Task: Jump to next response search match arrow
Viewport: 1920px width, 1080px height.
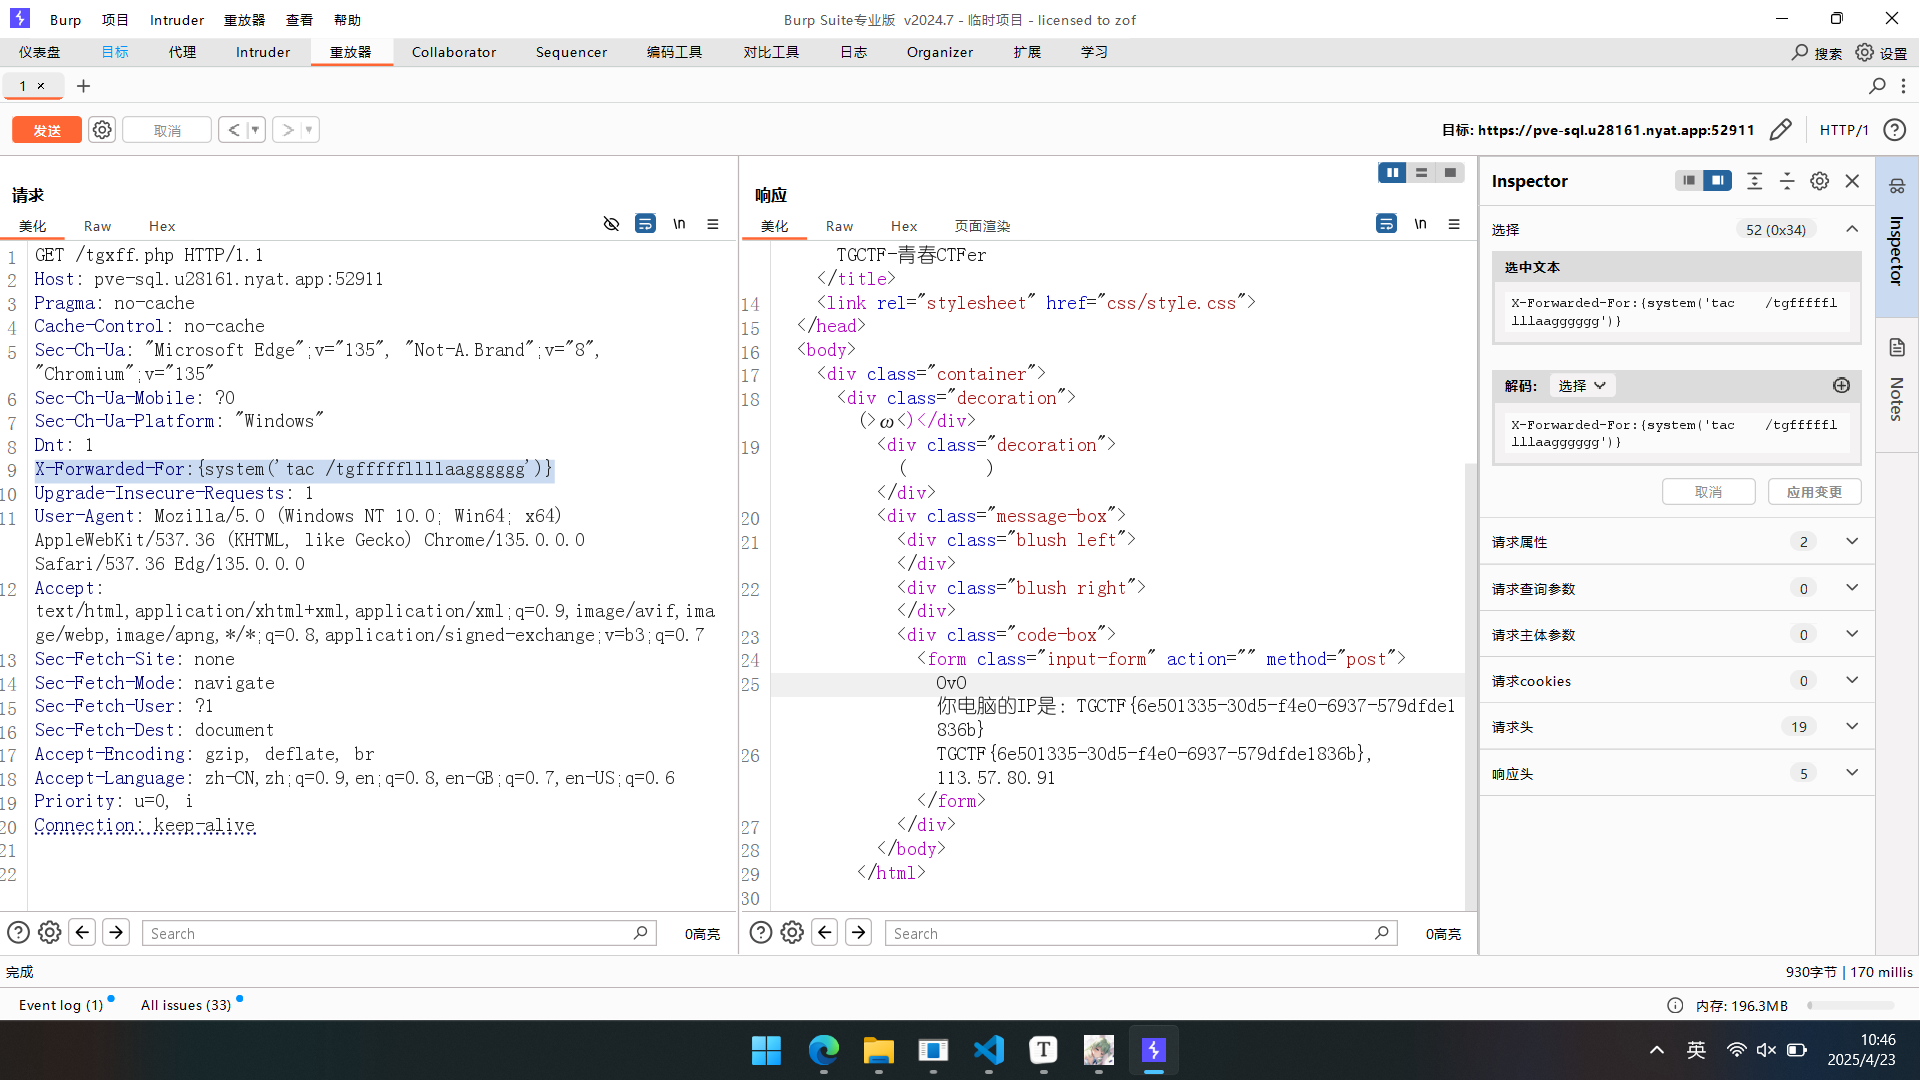Action: (x=858, y=933)
